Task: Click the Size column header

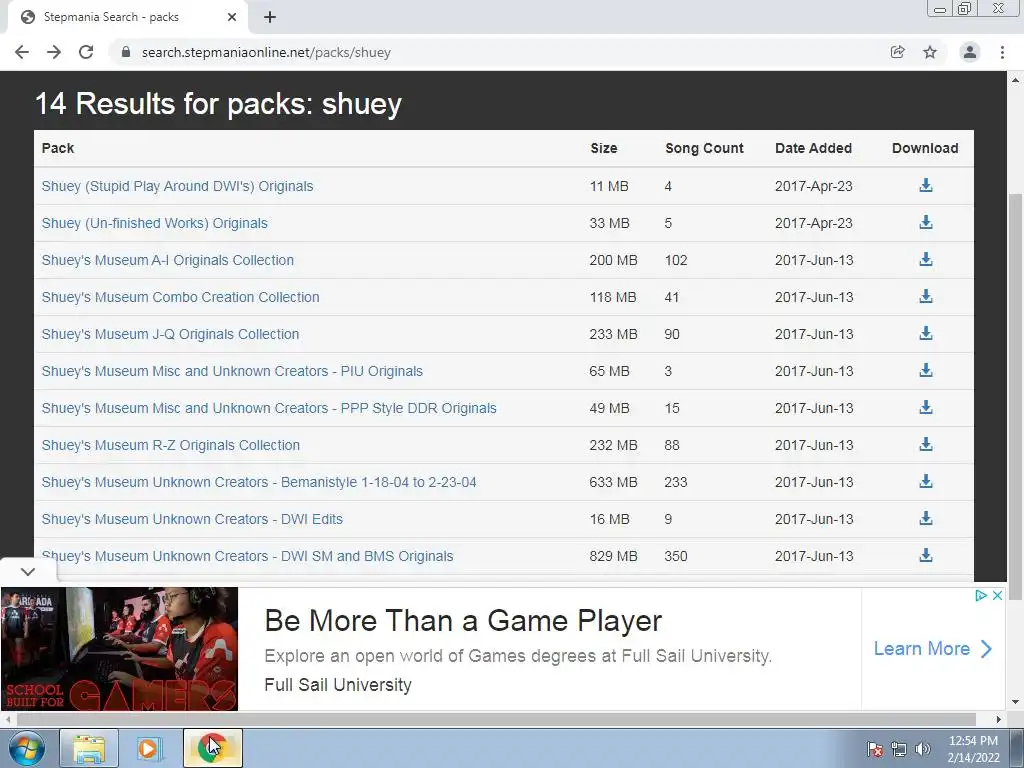Action: (603, 148)
